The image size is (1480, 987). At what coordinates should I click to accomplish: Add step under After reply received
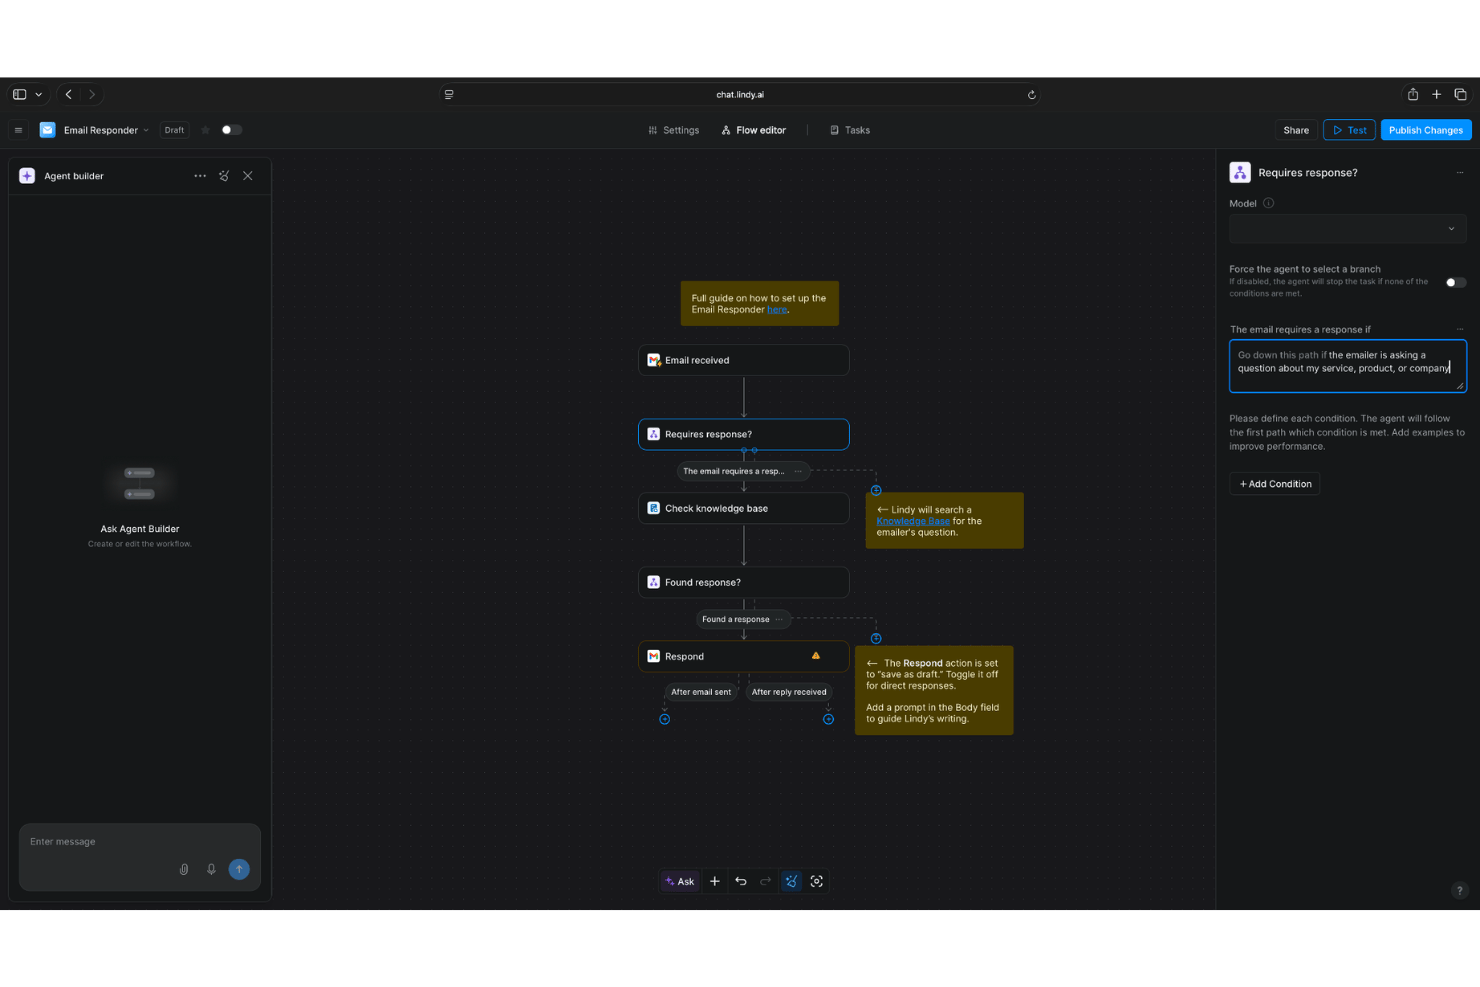tap(828, 719)
